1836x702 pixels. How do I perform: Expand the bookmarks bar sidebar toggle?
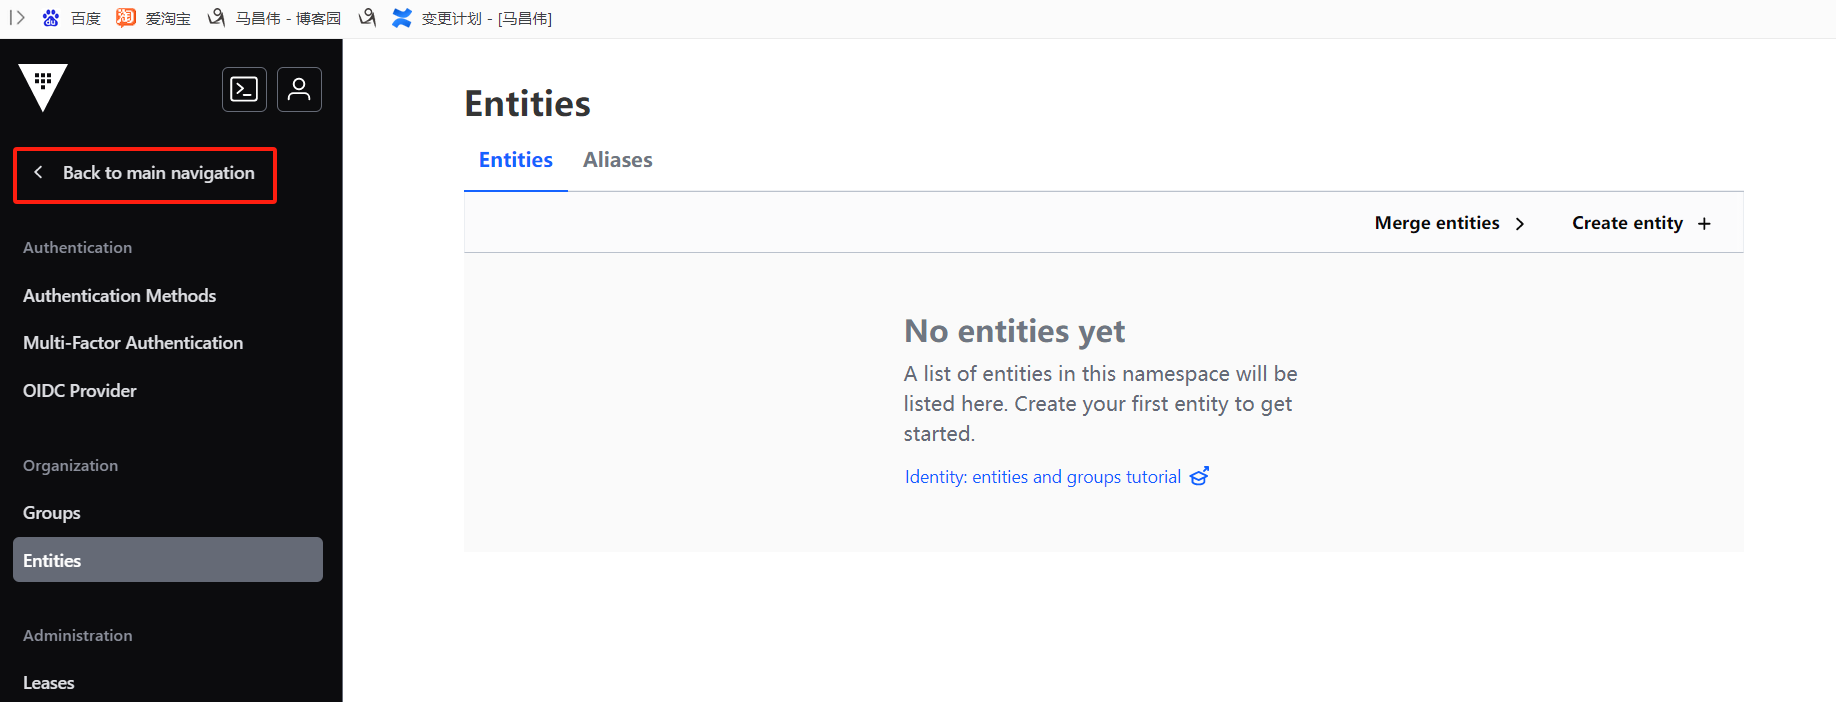tap(17, 18)
